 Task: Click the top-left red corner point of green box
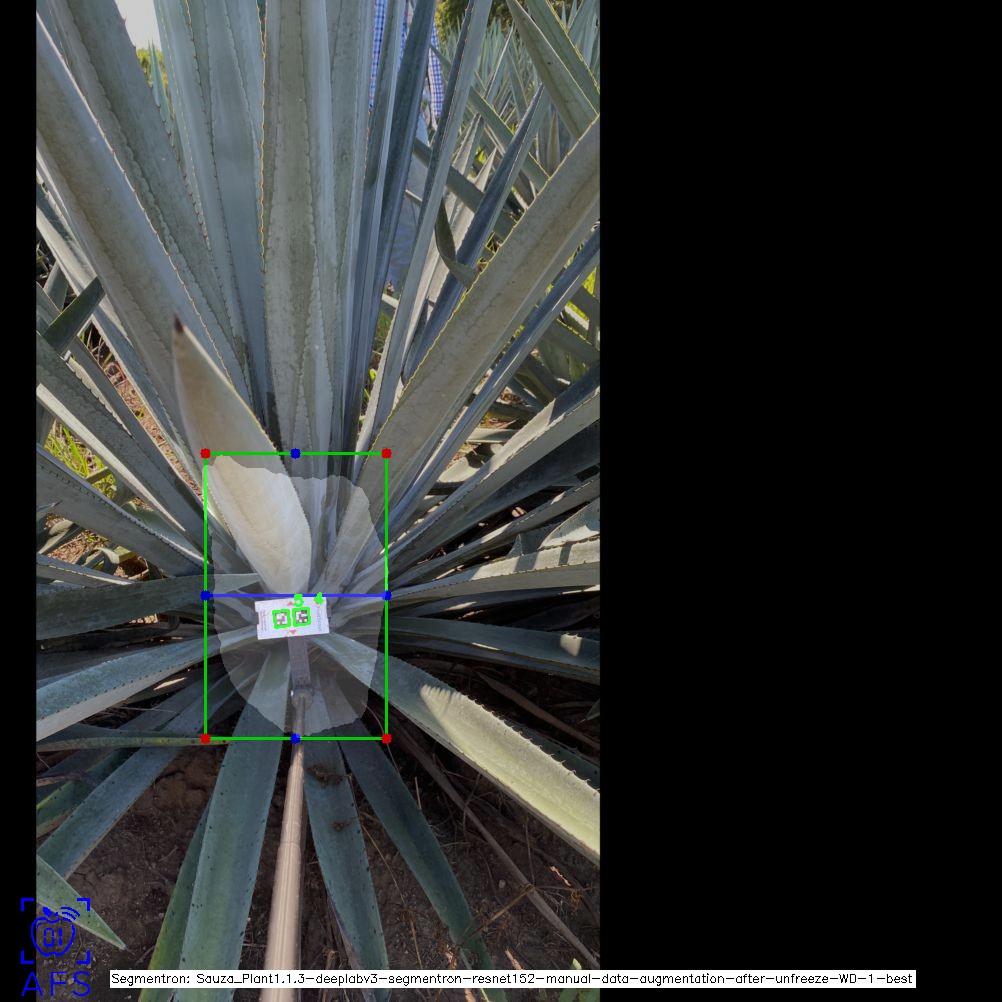point(205,454)
